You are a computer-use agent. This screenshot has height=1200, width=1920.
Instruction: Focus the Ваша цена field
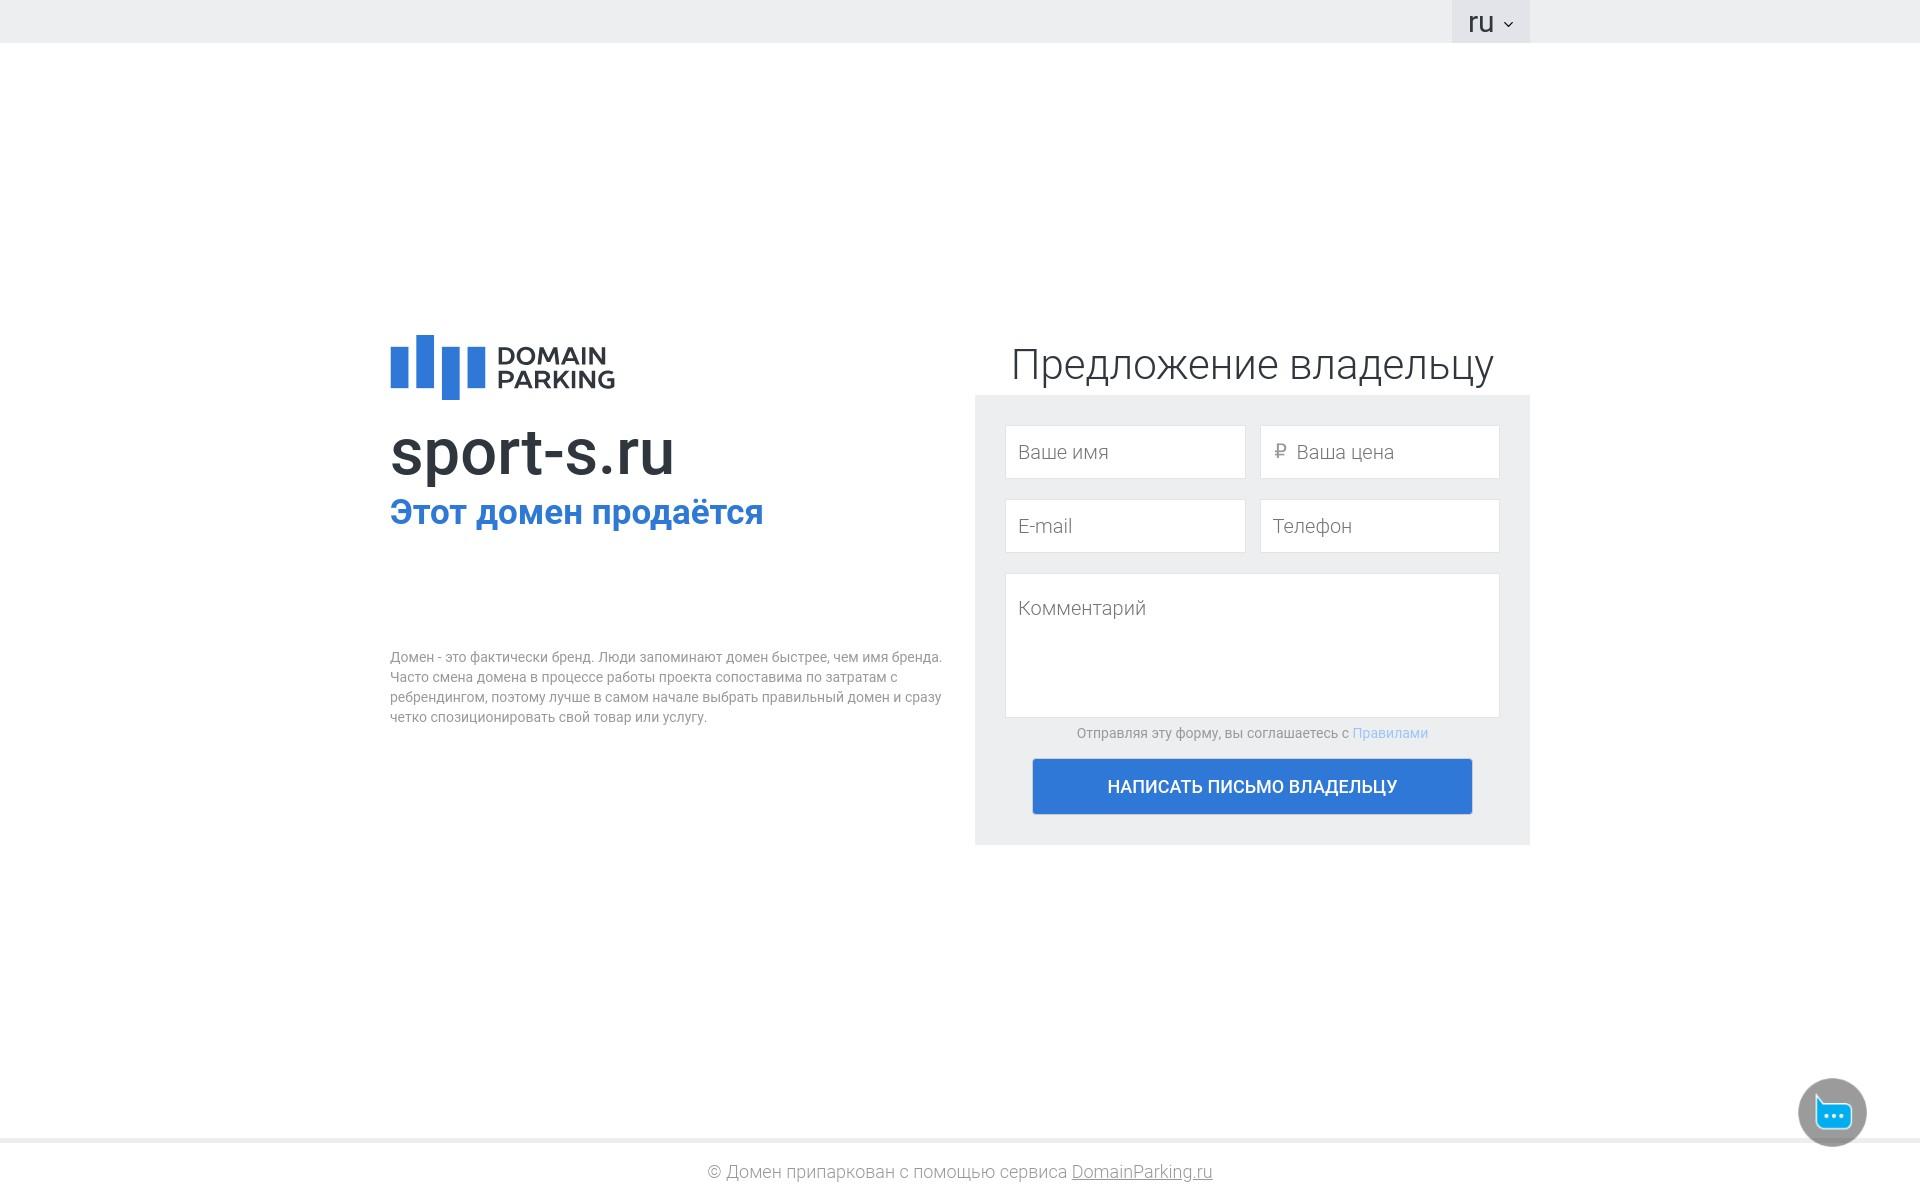point(1380,452)
